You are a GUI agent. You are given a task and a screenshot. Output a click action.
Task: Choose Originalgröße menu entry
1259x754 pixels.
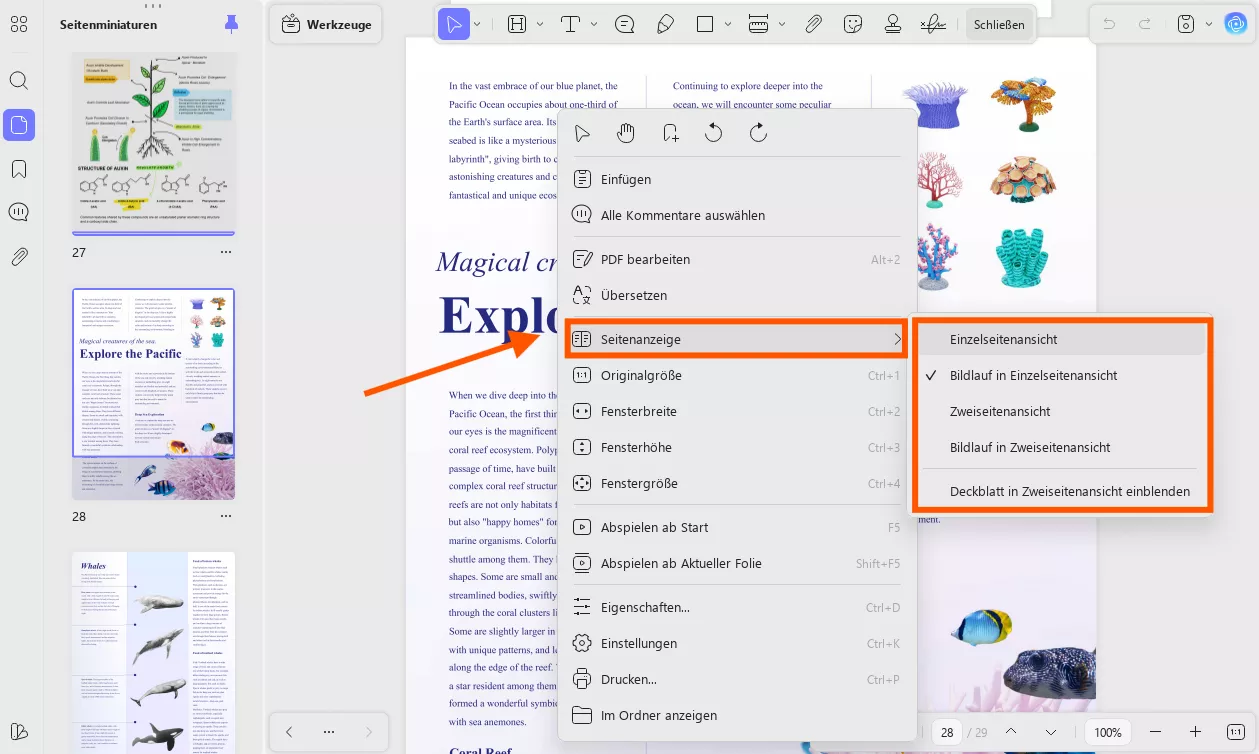736,375
